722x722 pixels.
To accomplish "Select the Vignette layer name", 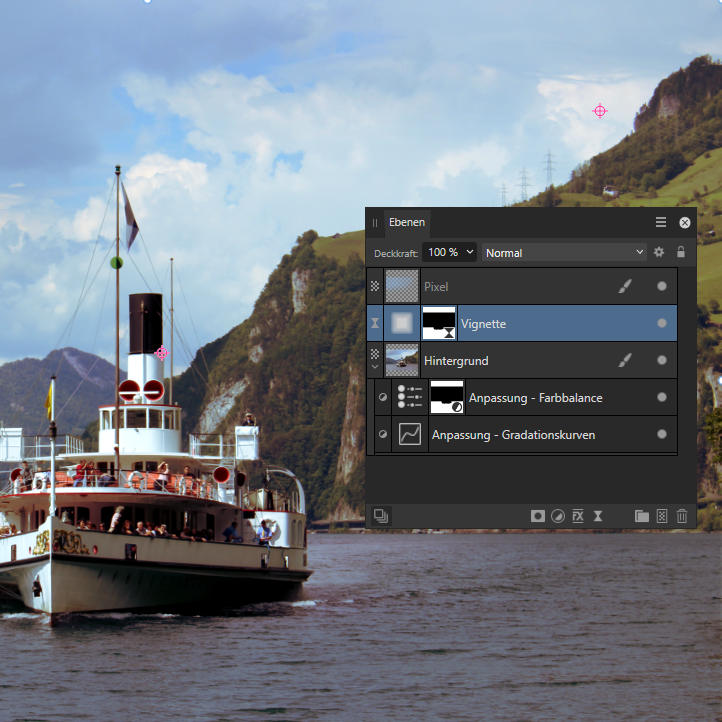I will [x=483, y=324].
